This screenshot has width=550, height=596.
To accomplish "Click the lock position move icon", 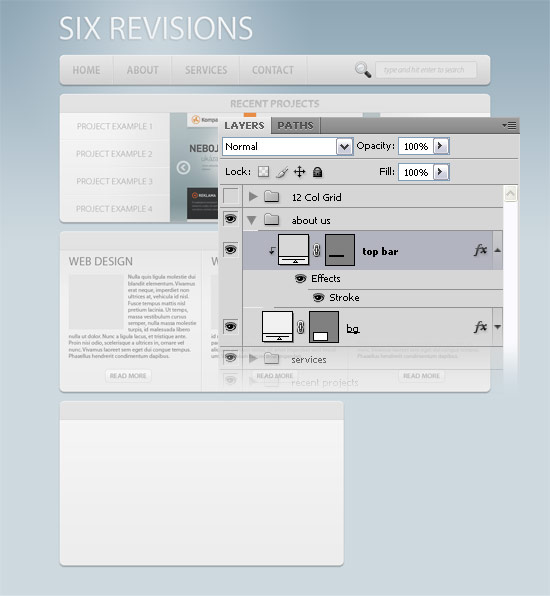I will point(300,172).
